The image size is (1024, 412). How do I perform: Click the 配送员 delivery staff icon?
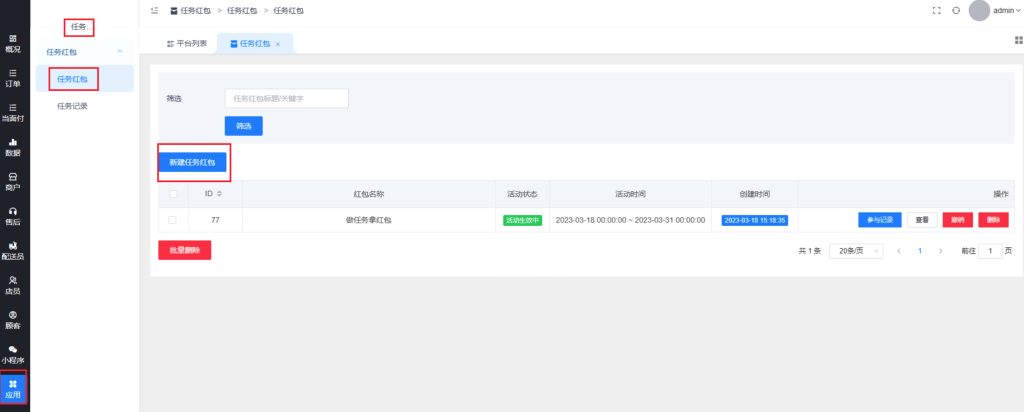point(14,250)
